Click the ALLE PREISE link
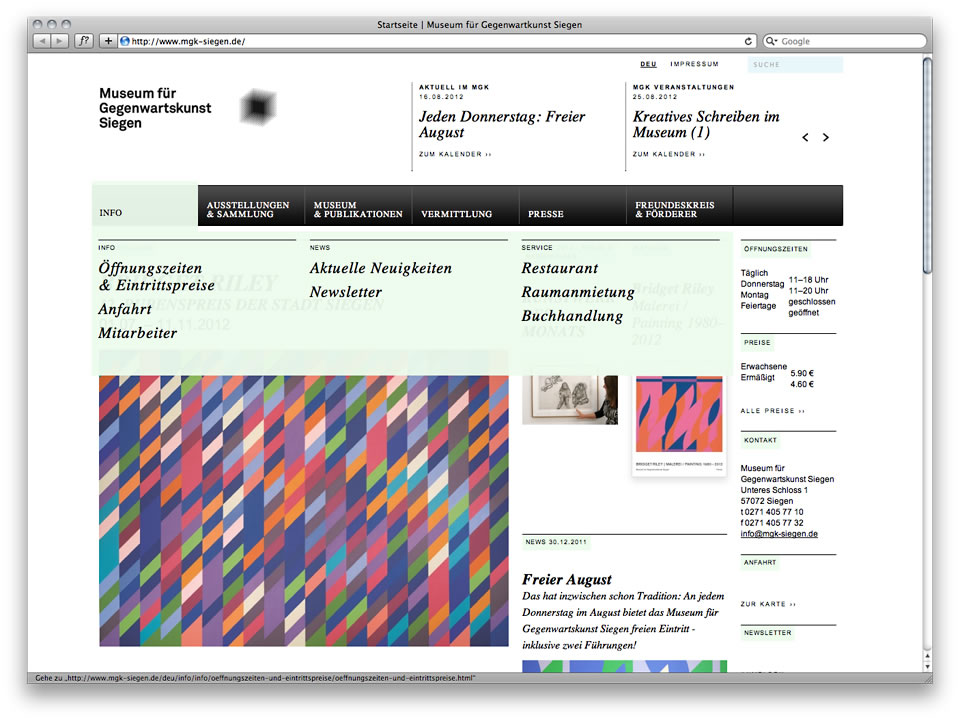 773,411
